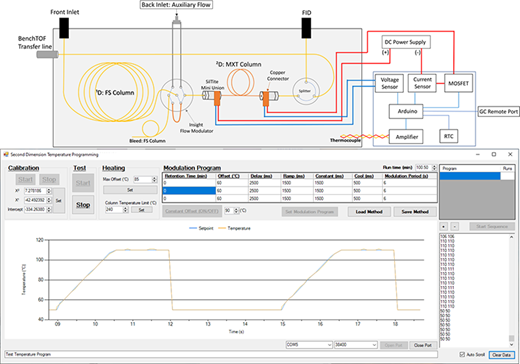Click the Runs column header in sequence list
Screen dimensions: 520x364
[x=507, y=169]
